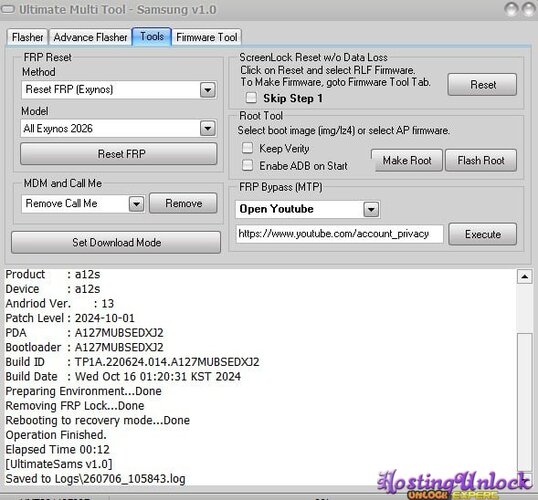Screen dimensions: 538x500
Task: Click the 'Elapsed Time 00:12' line
Action: [57, 449]
